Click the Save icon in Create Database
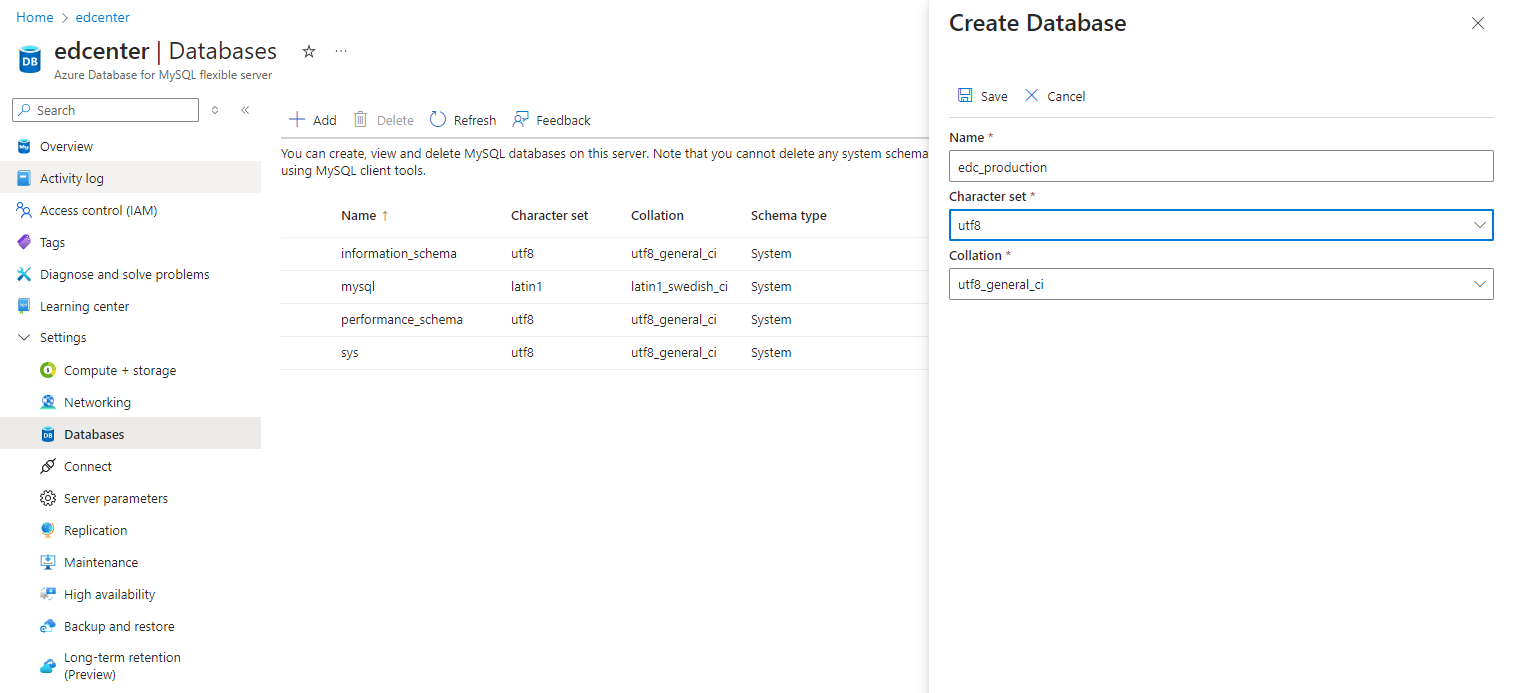The image size is (1514, 693). click(965, 96)
